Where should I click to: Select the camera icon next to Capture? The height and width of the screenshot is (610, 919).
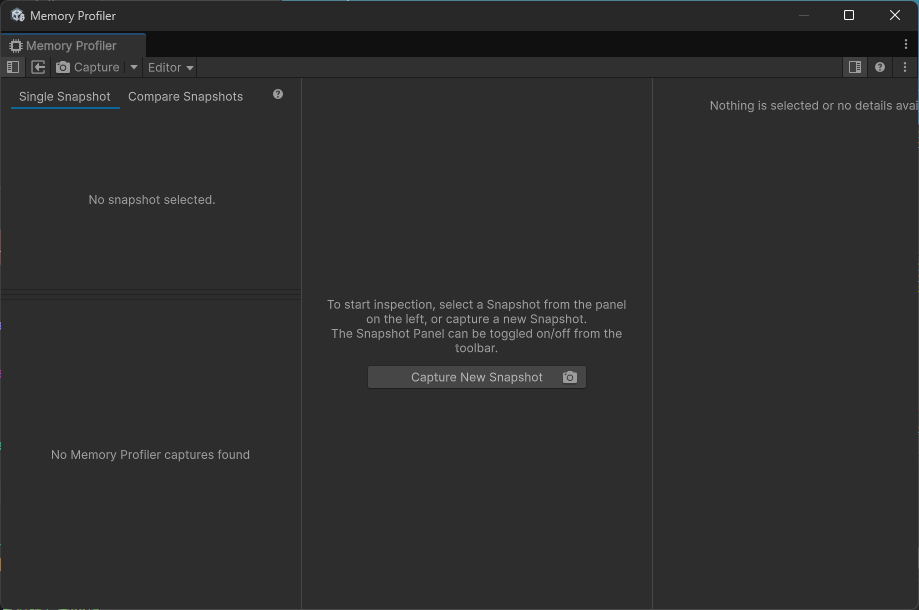(x=63, y=67)
